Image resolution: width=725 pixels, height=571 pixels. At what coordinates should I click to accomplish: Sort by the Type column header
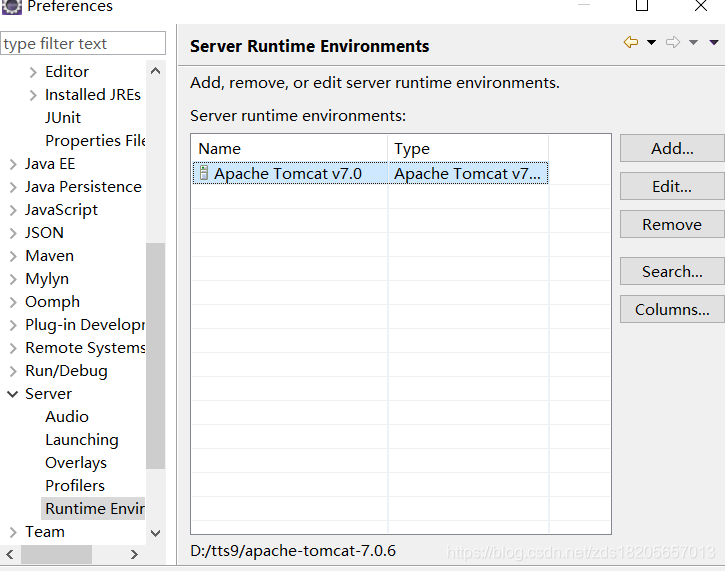pyautogui.click(x=468, y=148)
